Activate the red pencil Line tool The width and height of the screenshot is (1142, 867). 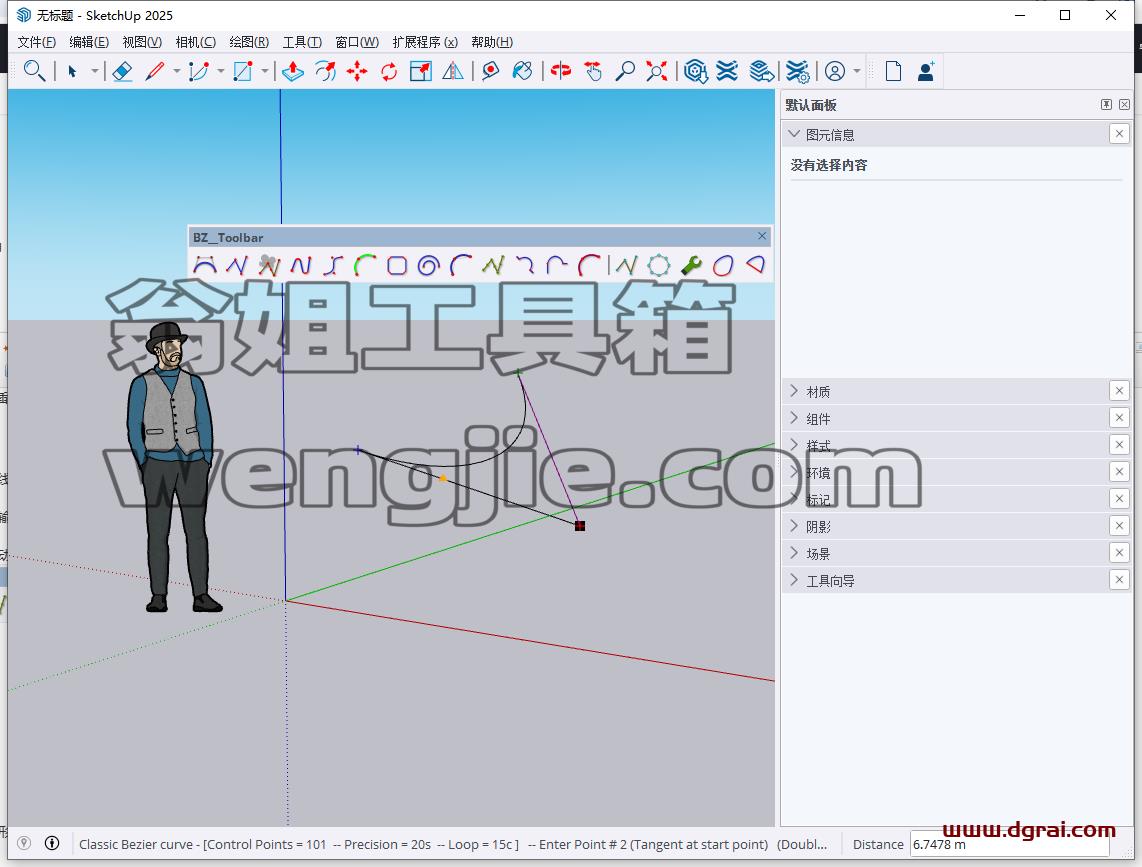tap(155, 71)
